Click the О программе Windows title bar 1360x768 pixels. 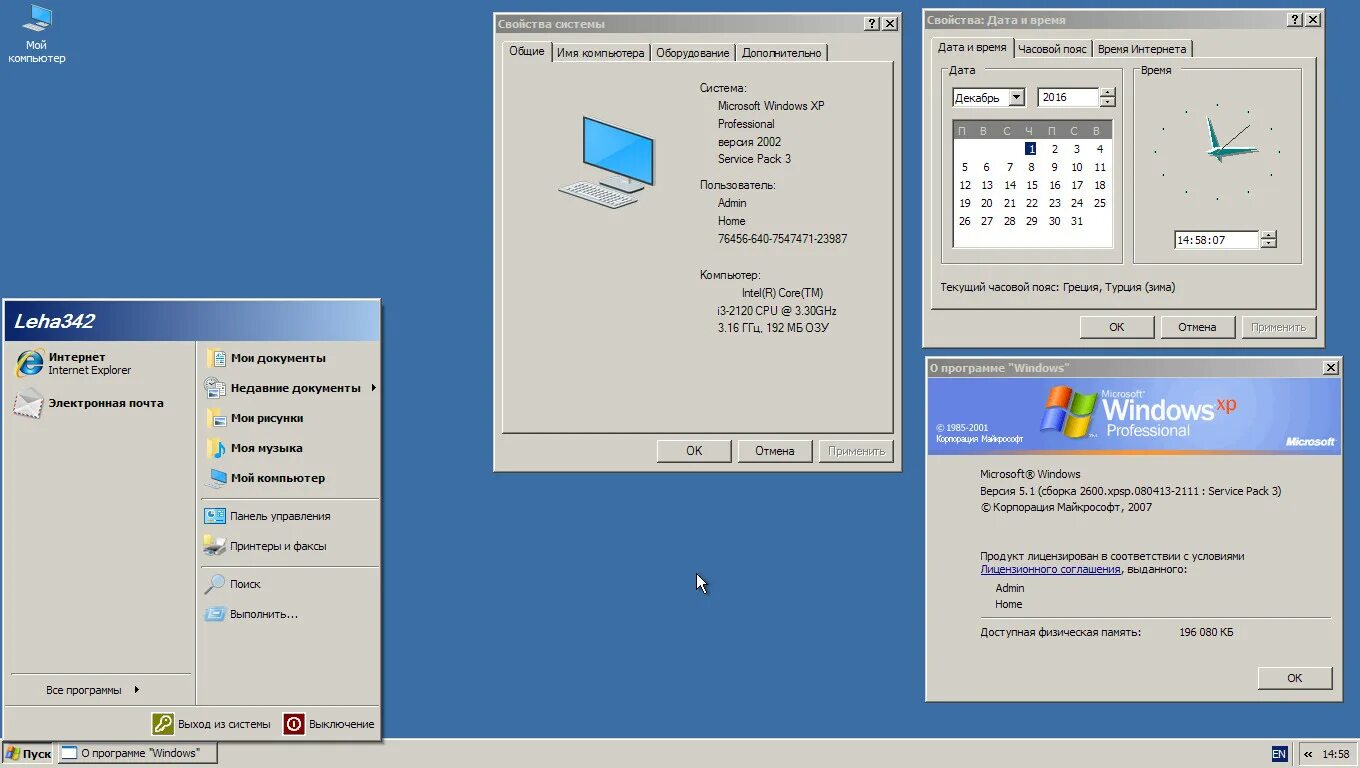(x=1132, y=368)
